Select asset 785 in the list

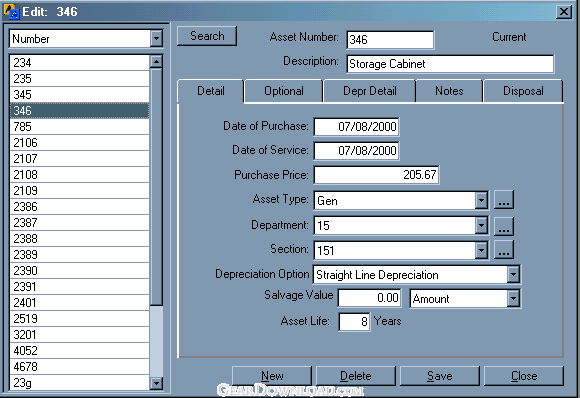79,127
